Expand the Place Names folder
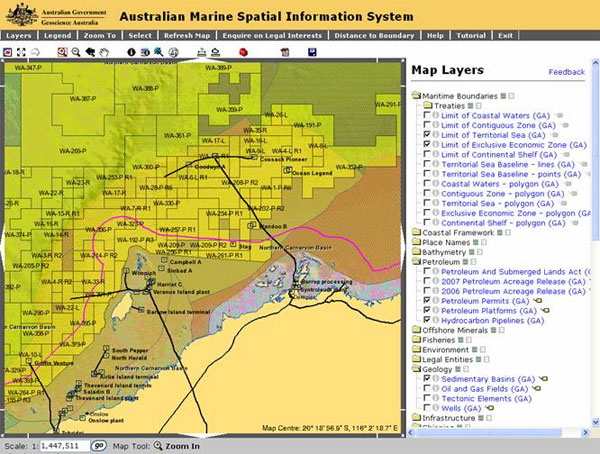This screenshot has height=454, width=600. tap(416, 242)
